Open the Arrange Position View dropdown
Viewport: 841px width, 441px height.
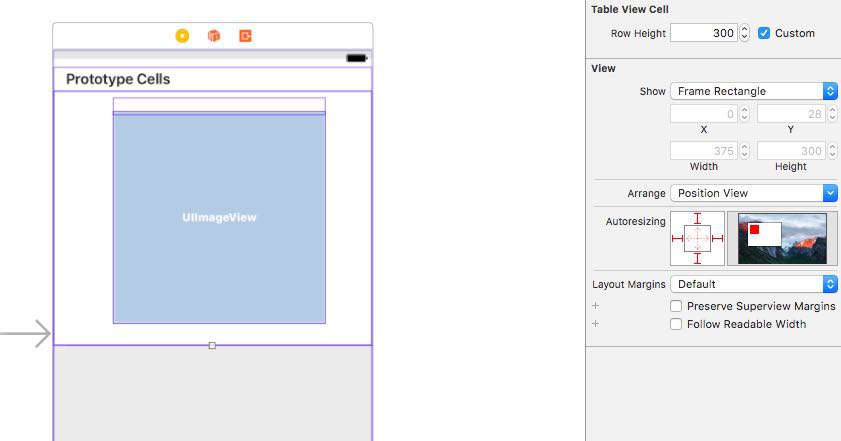pyautogui.click(x=754, y=193)
